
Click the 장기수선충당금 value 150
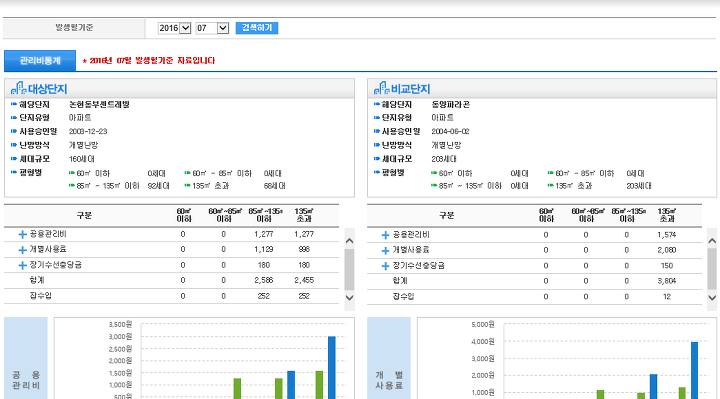tap(667, 266)
